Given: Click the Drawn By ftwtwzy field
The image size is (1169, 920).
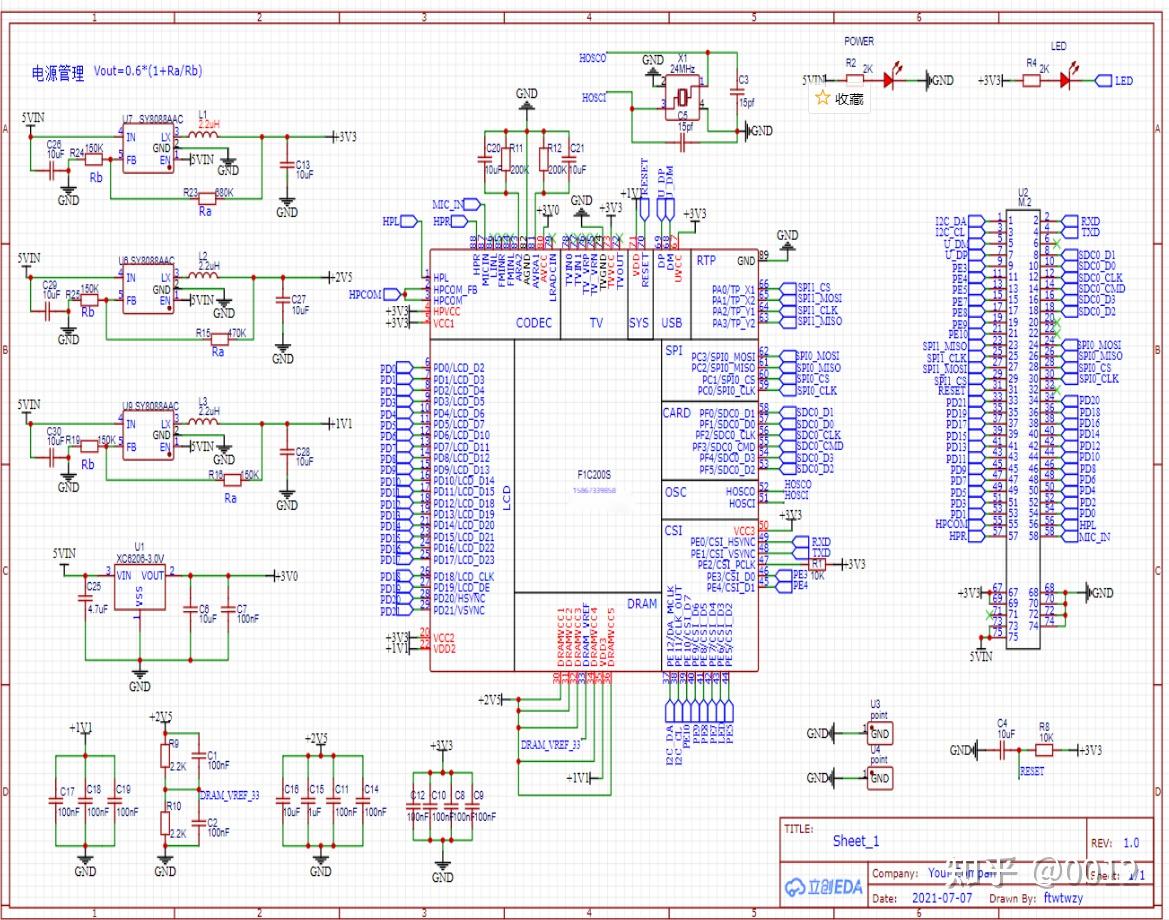Looking at the screenshot, I should [1036, 898].
